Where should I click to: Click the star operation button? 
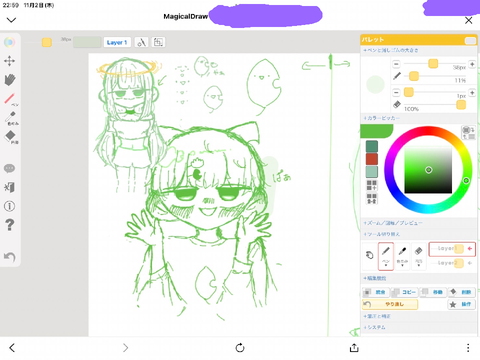point(461,304)
